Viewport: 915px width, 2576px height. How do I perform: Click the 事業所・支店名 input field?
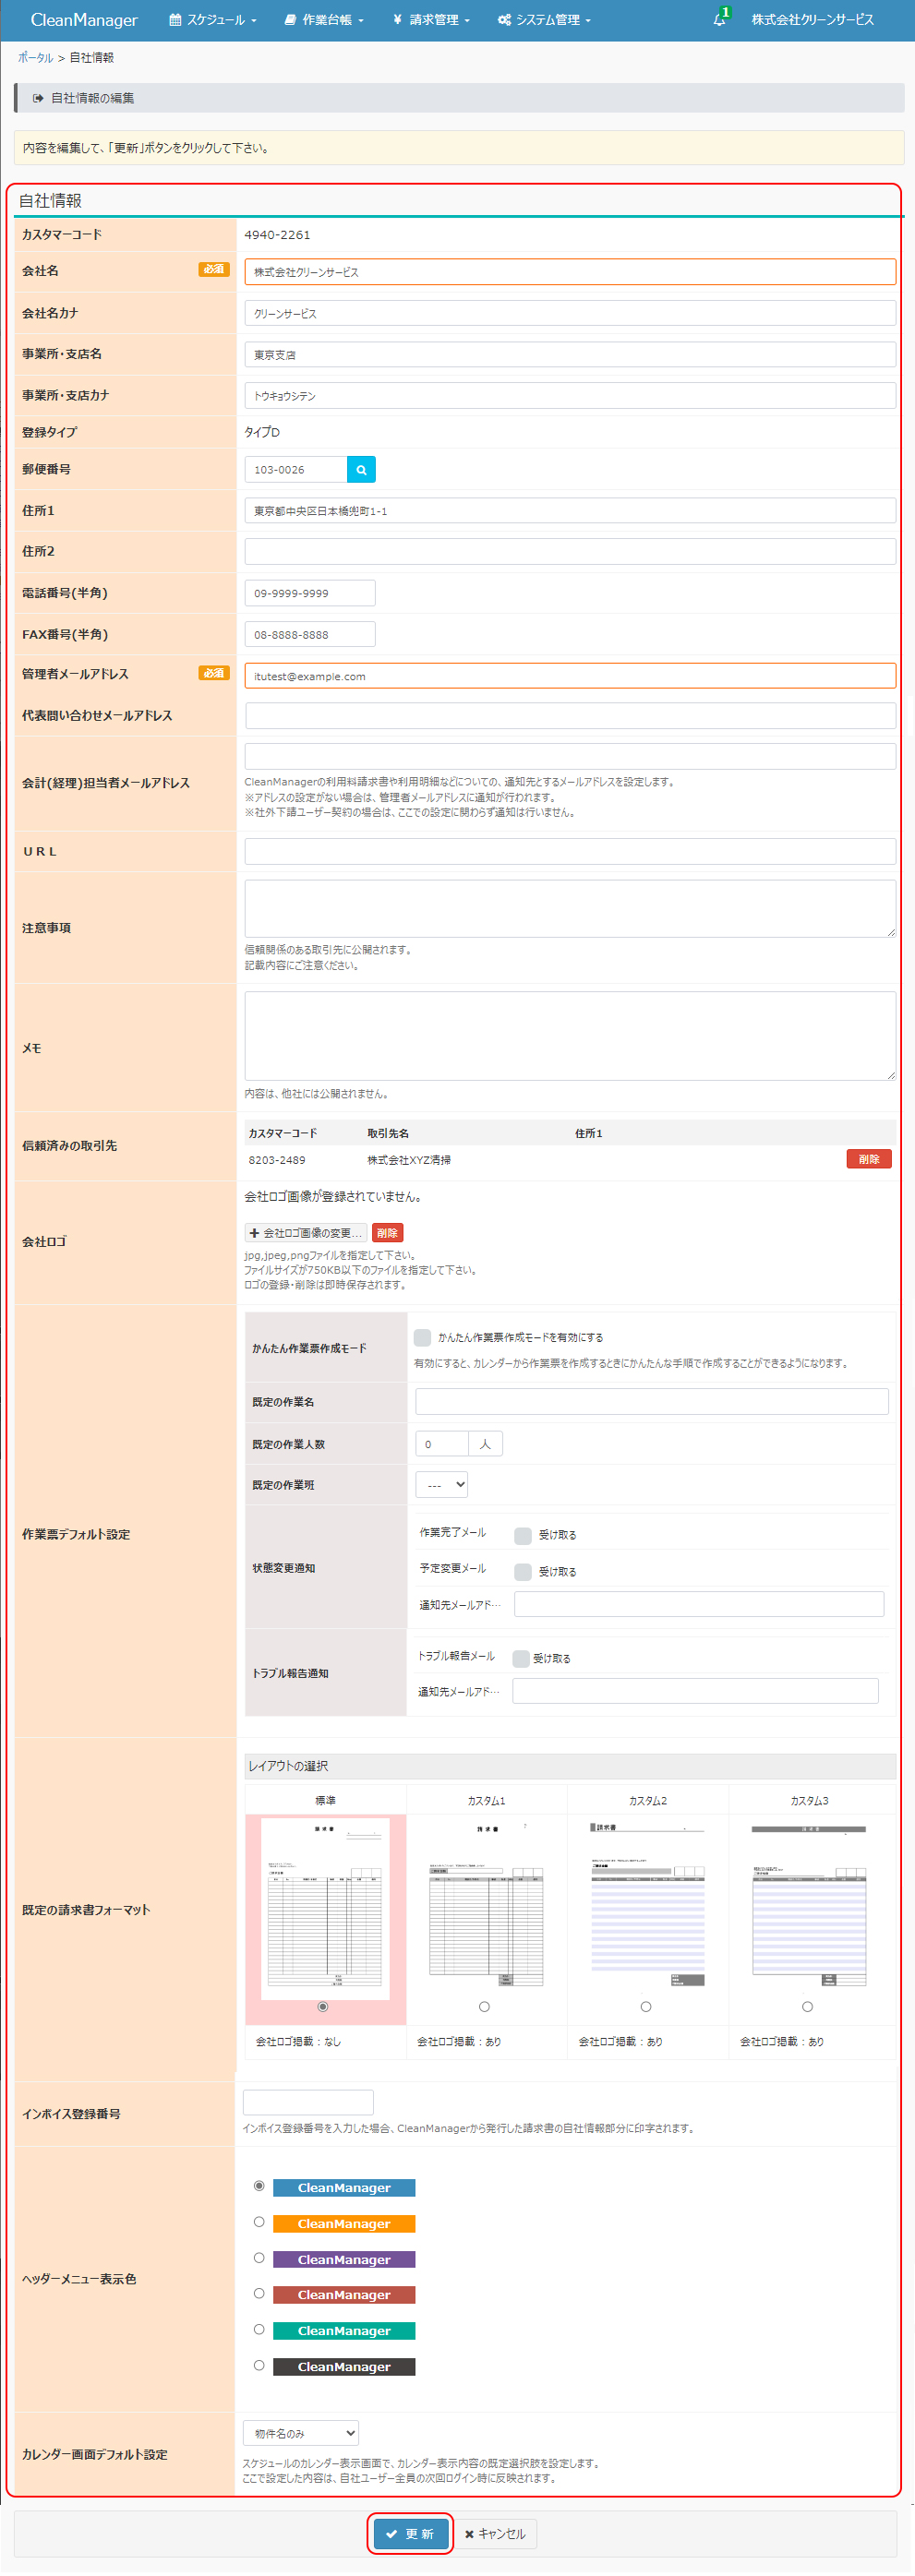point(570,355)
